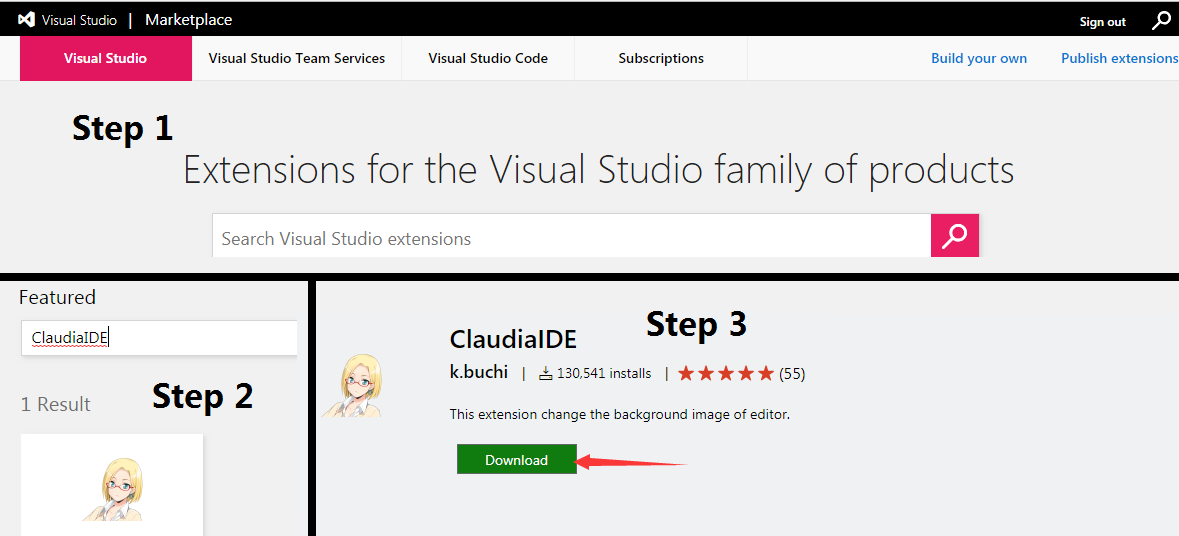Open publisher k.buchi's profile link
This screenshot has height=536, width=1179.
tap(479, 373)
